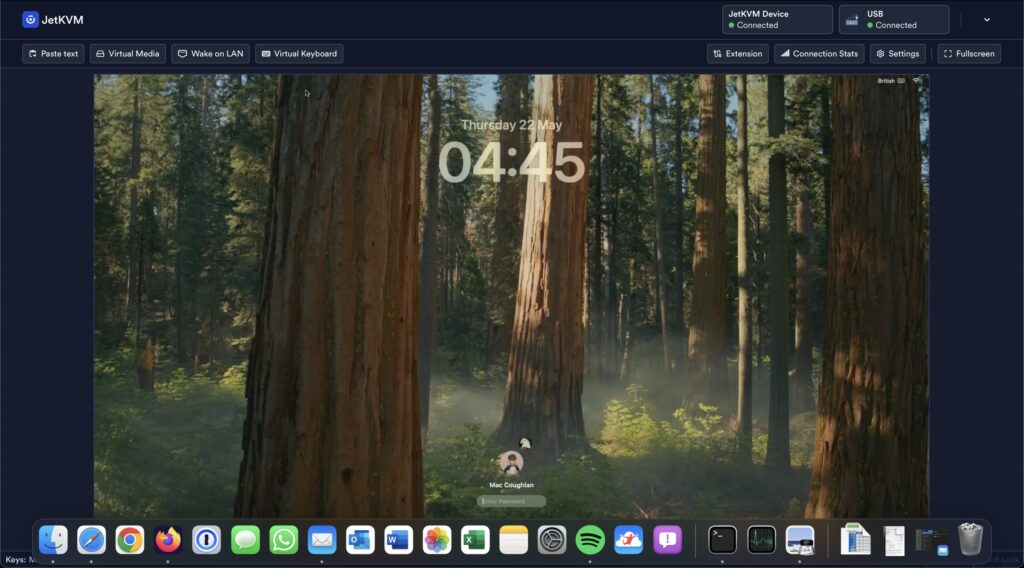The height and width of the screenshot is (568, 1024).
Task: Expand the top-right chevron dropdown
Action: [x=987, y=20]
